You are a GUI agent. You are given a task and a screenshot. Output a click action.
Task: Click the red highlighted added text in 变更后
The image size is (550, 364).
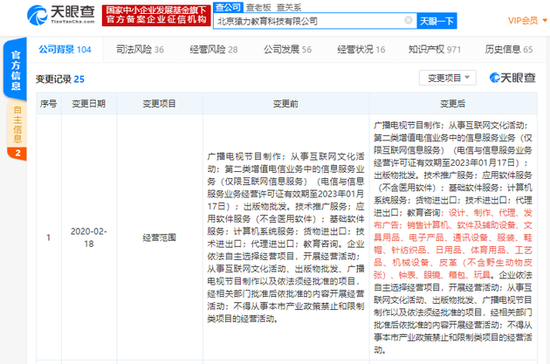(453, 244)
